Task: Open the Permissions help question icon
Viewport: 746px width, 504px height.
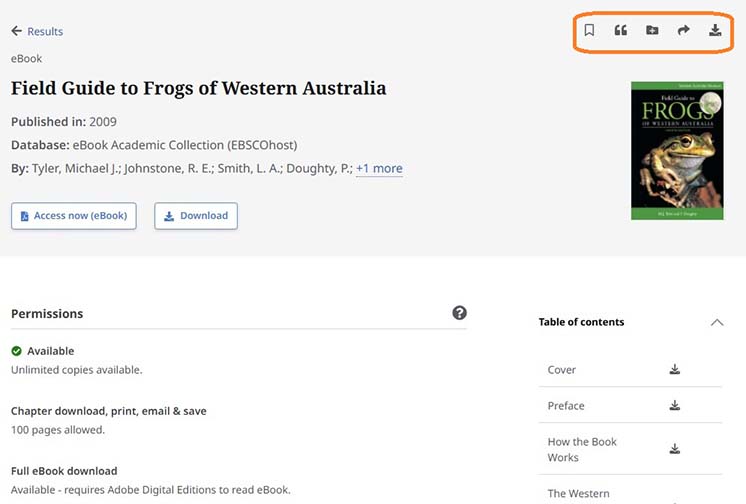Action: point(459,313)
